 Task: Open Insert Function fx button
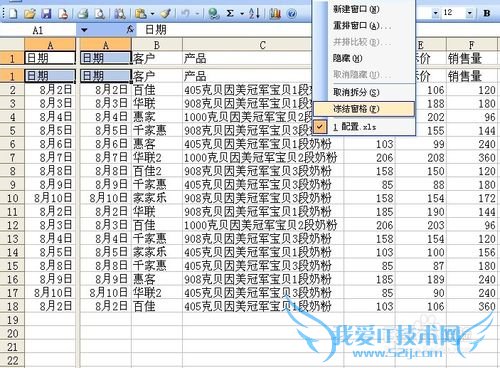click(x=130, y=30)
